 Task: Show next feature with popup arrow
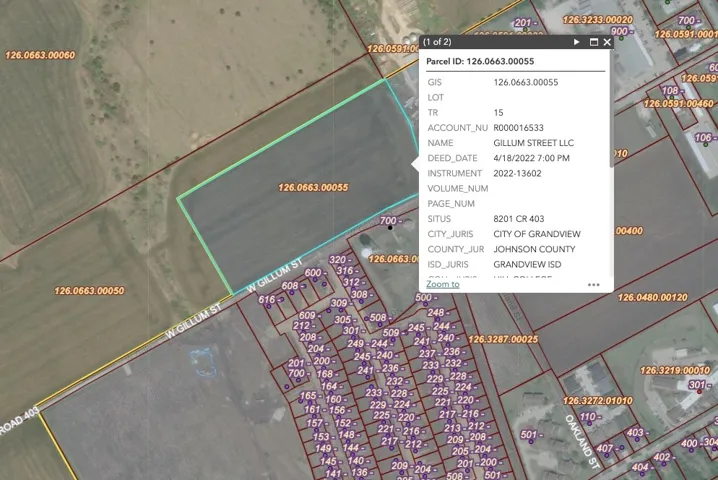pos(577,42)
